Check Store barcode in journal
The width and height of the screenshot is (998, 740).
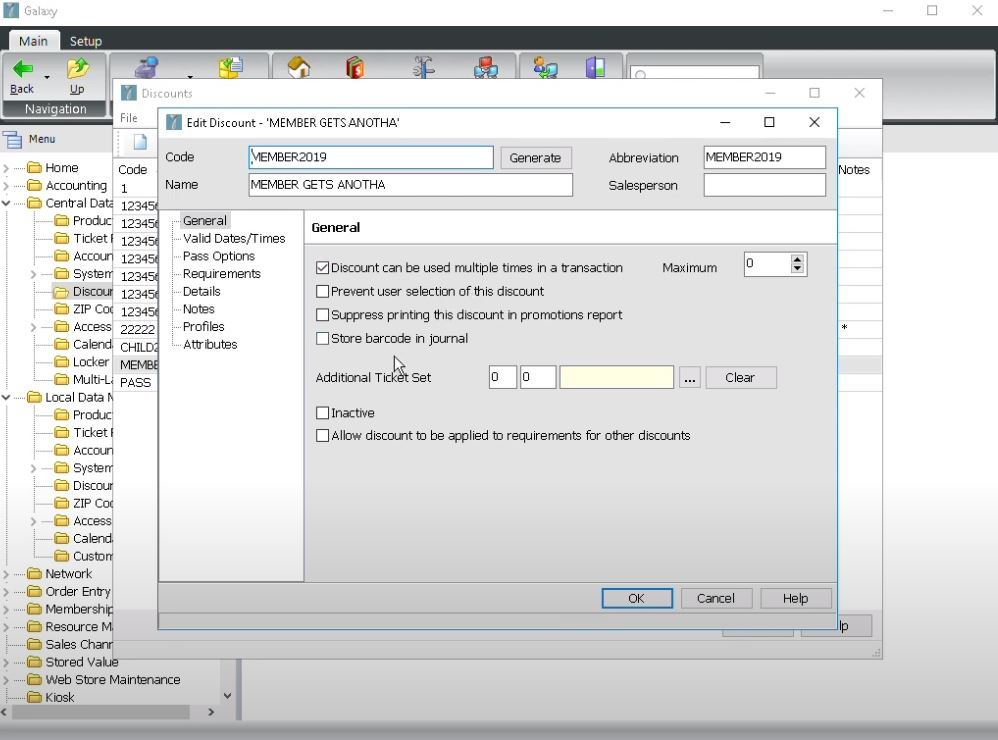[322, 338]
